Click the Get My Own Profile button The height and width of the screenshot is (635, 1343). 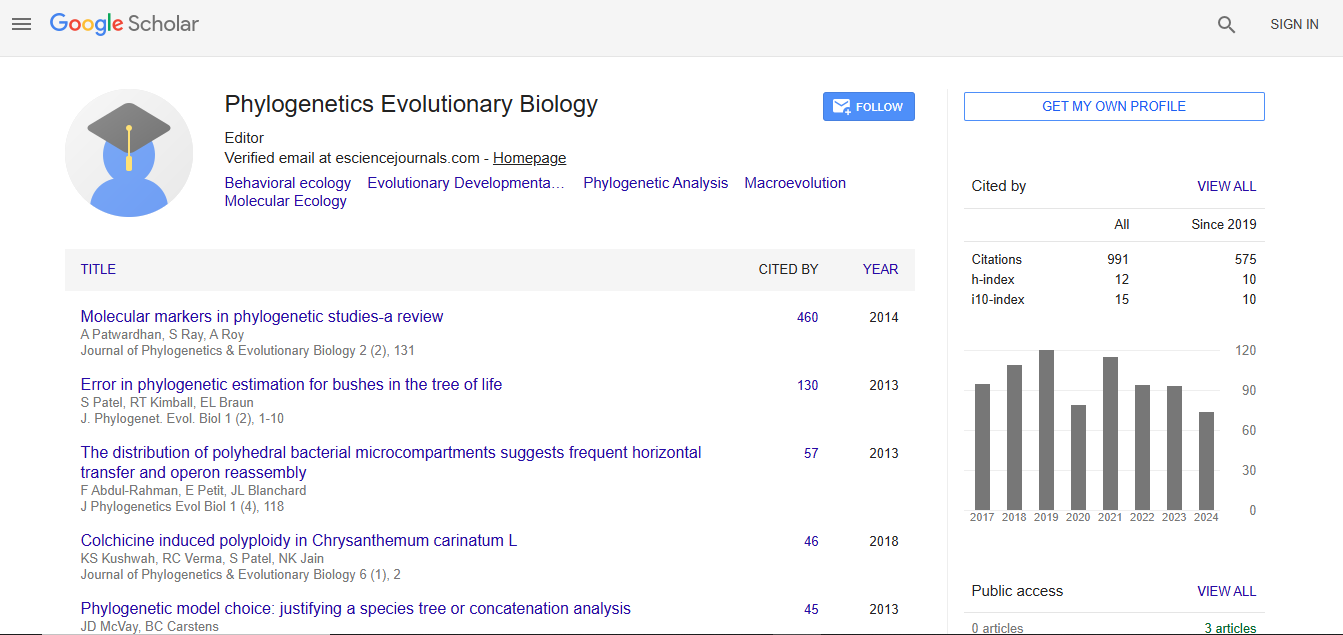[1113, 106]
